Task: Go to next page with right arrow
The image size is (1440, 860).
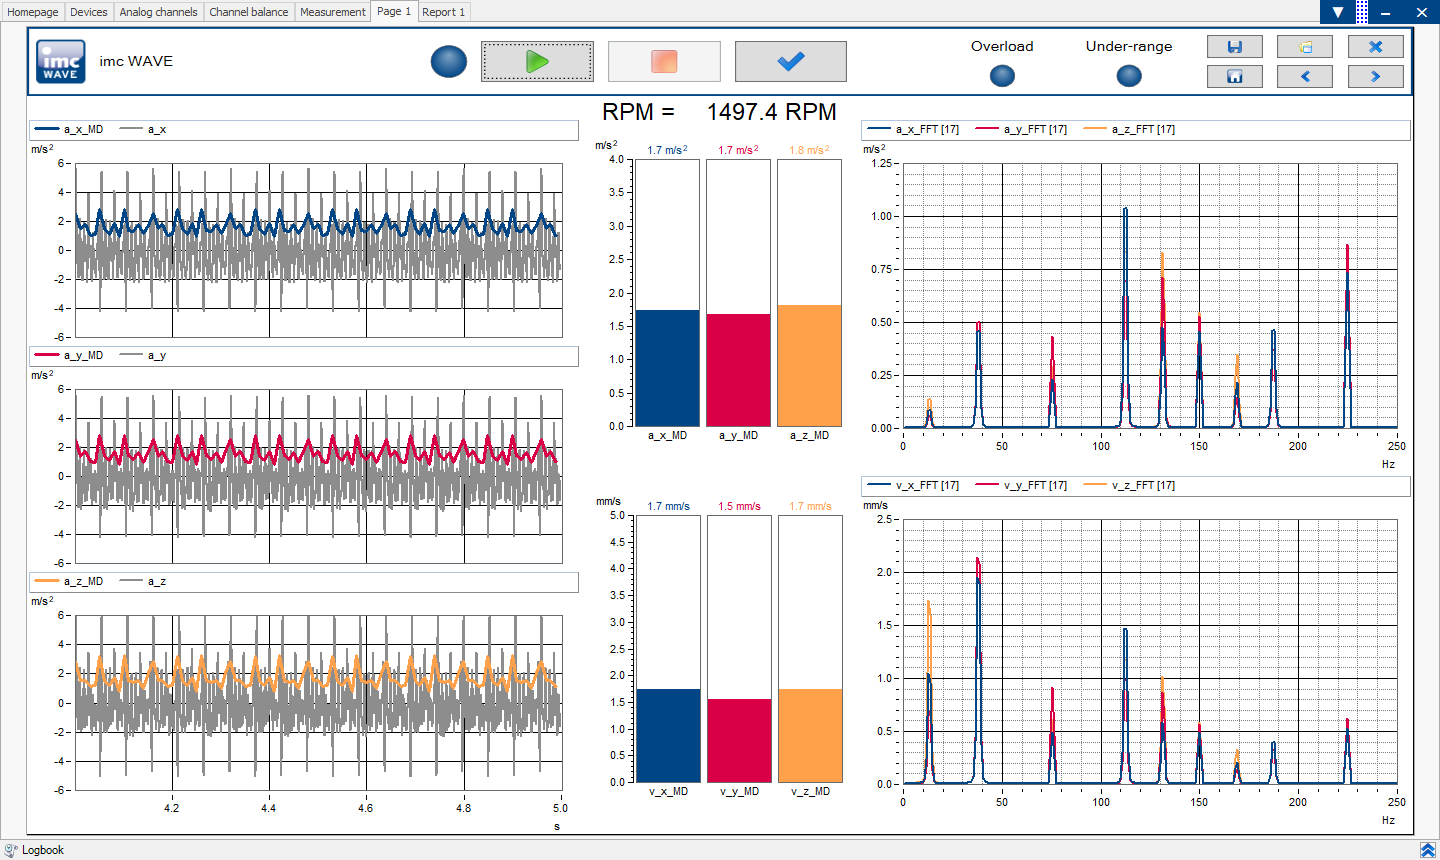Action: point(1375,77)
